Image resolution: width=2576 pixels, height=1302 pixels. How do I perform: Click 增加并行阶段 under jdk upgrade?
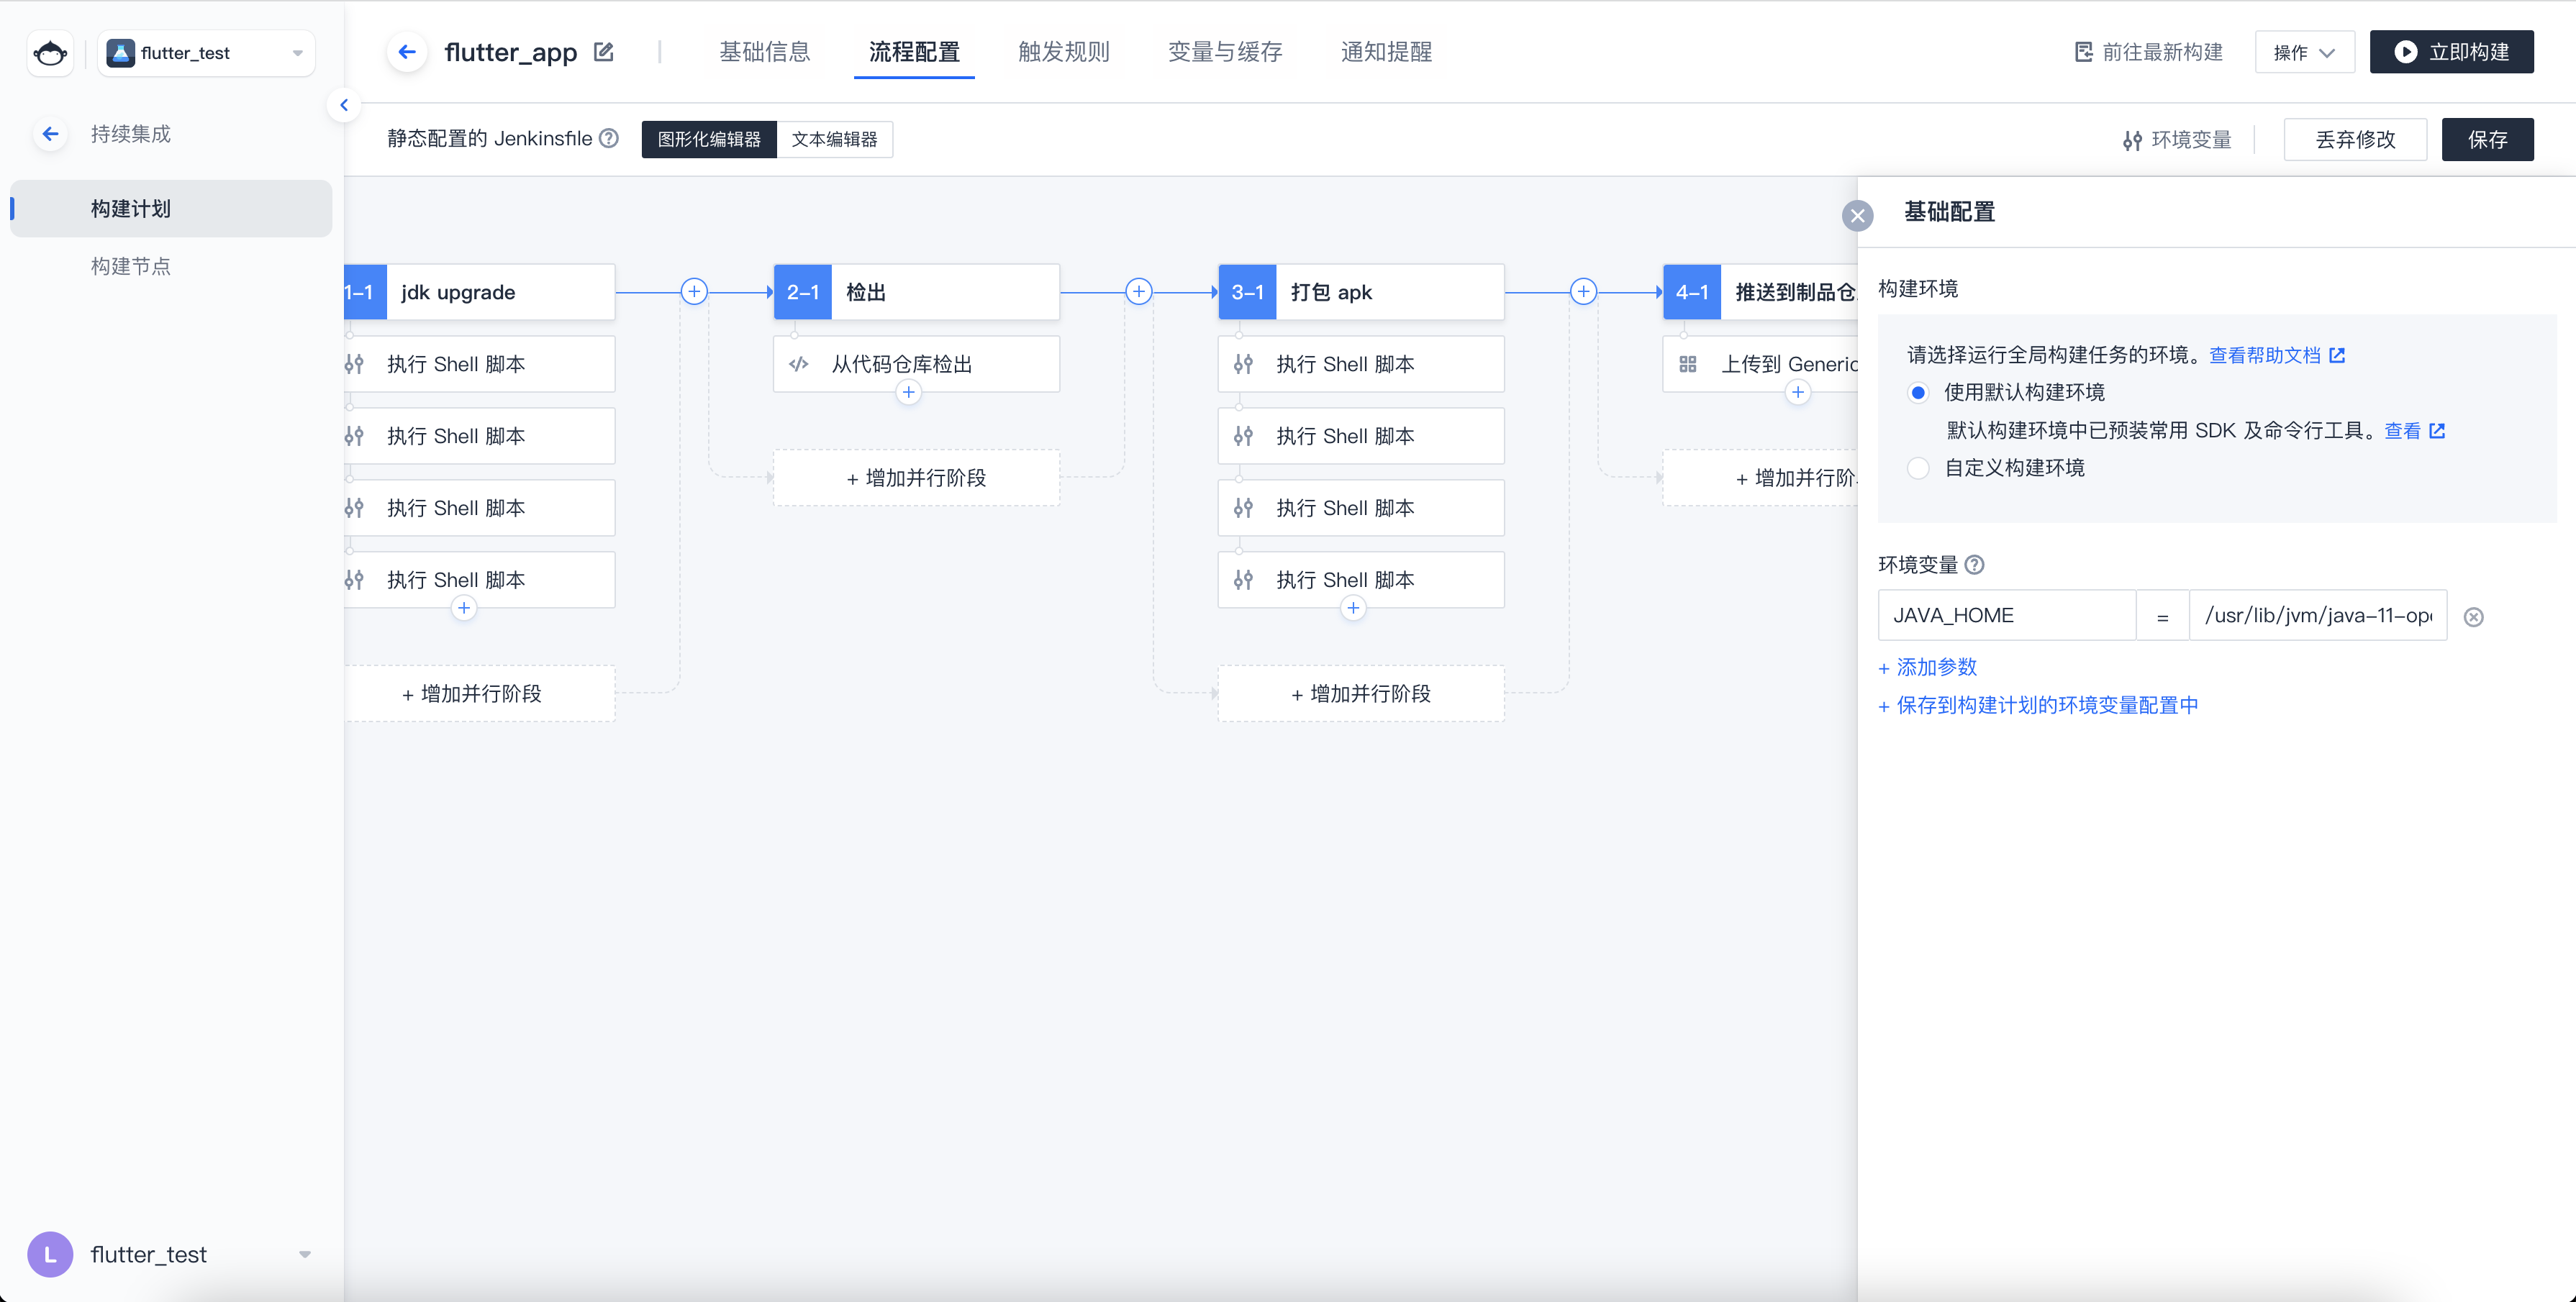point(479,694)
